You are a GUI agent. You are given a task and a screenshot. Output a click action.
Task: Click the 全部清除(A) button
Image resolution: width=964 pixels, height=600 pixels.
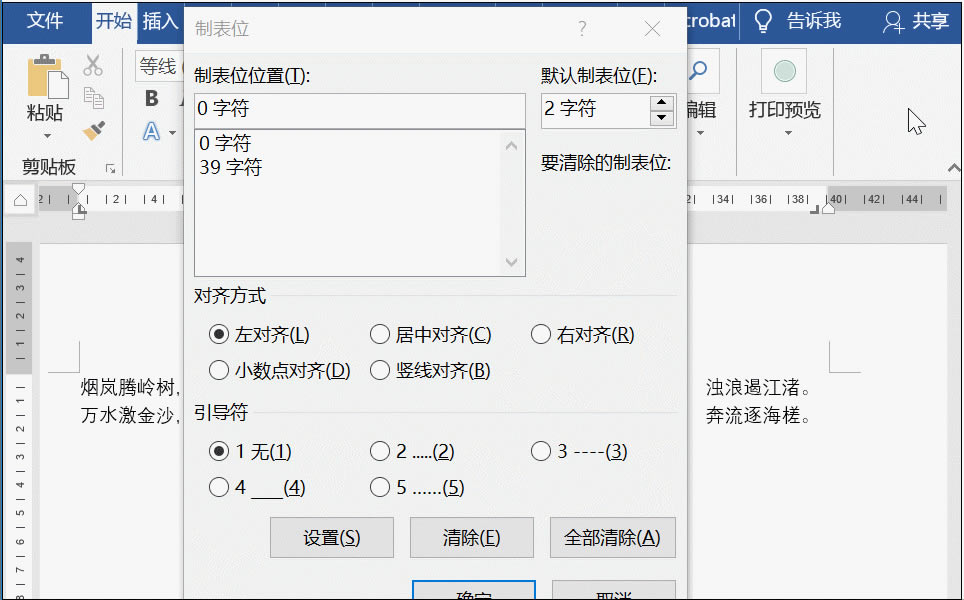612,537
